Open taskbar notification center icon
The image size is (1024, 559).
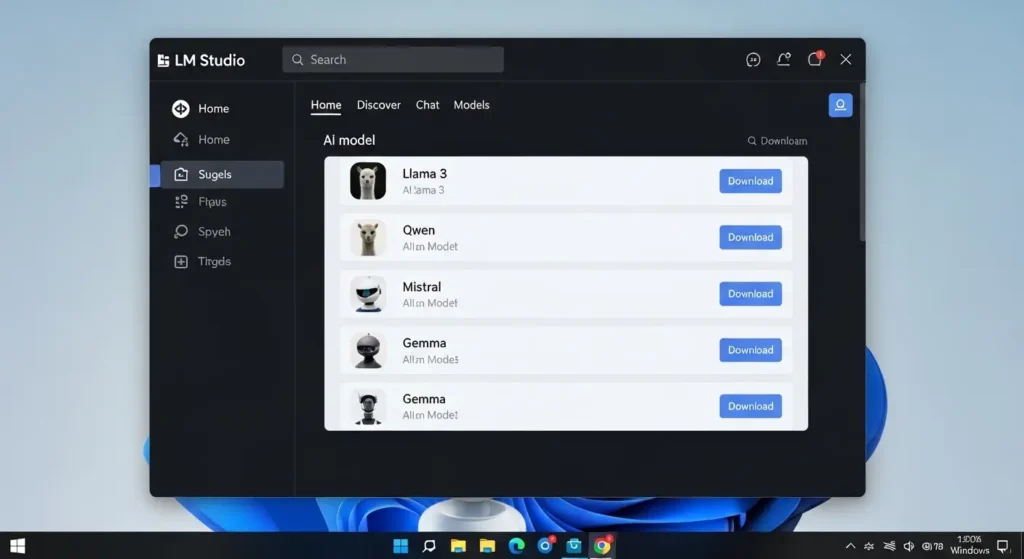[x=1003, y=546]
